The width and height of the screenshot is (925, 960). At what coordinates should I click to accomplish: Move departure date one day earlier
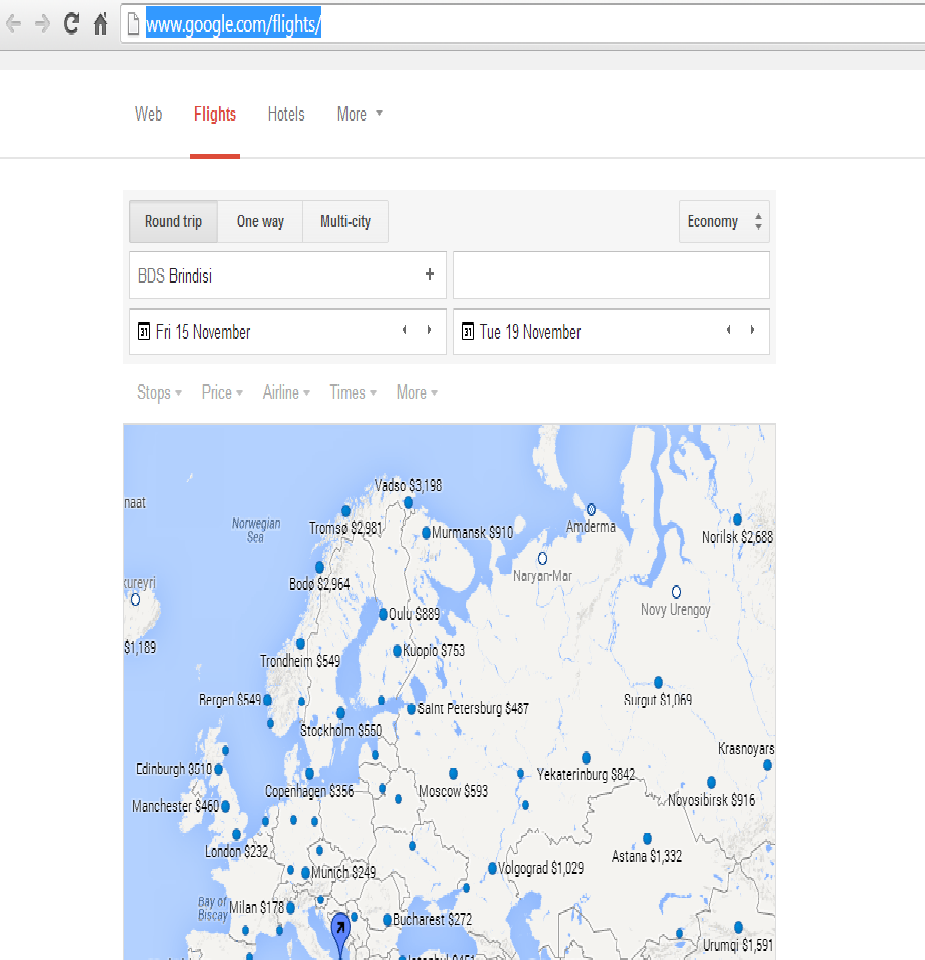[x=405, y=330]
